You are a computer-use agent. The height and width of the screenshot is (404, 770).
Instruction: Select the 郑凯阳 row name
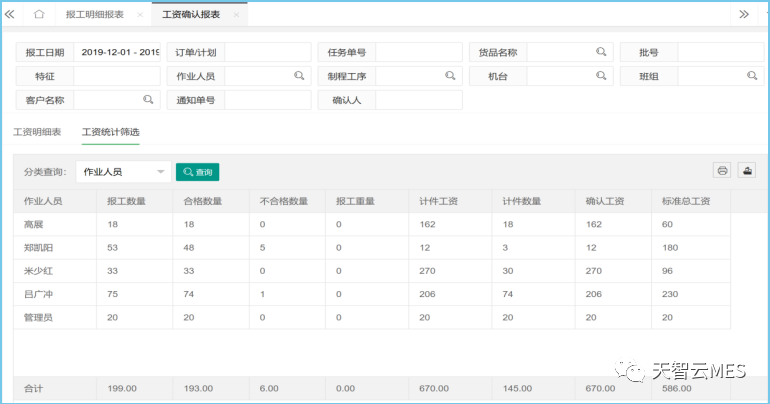pos(38,247)
